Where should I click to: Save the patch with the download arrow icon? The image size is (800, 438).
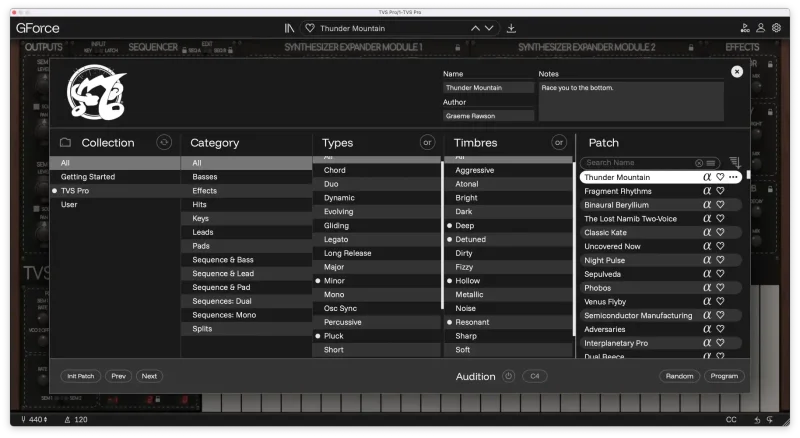pyautogui.click(x=511, y=28)
